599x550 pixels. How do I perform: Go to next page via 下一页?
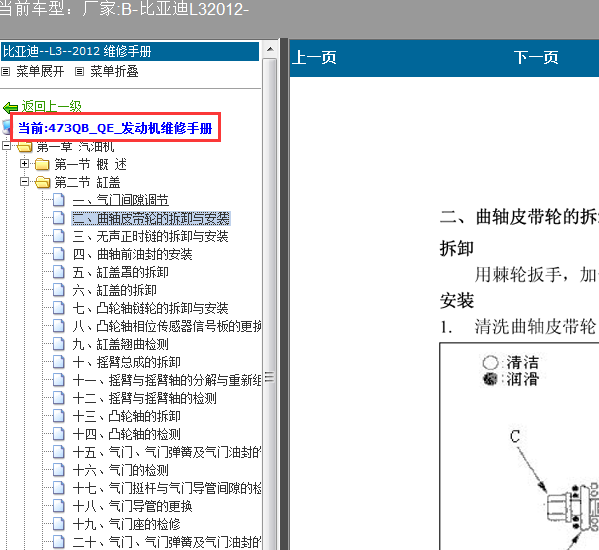click(x=536, y=57)
